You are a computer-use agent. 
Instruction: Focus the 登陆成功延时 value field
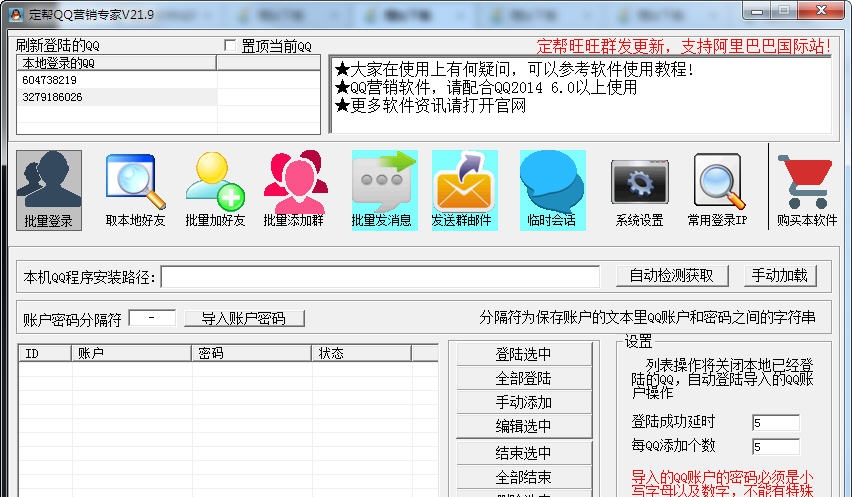pos(776,423)
